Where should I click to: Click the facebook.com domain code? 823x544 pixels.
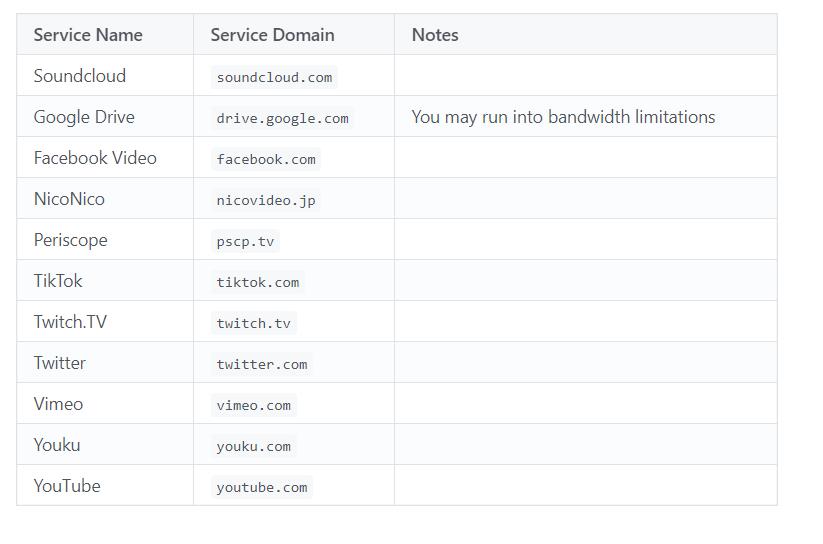pos(266,159)
